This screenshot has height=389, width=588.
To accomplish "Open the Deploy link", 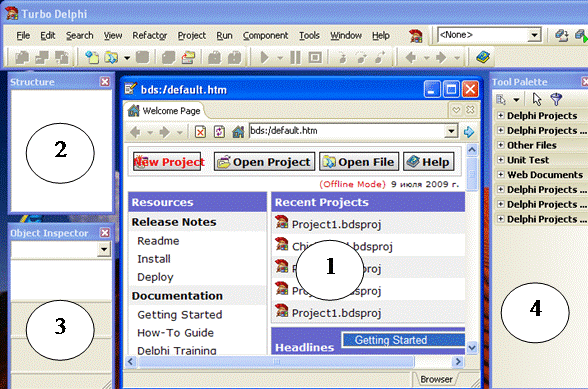I will click(x=155, y=277).
